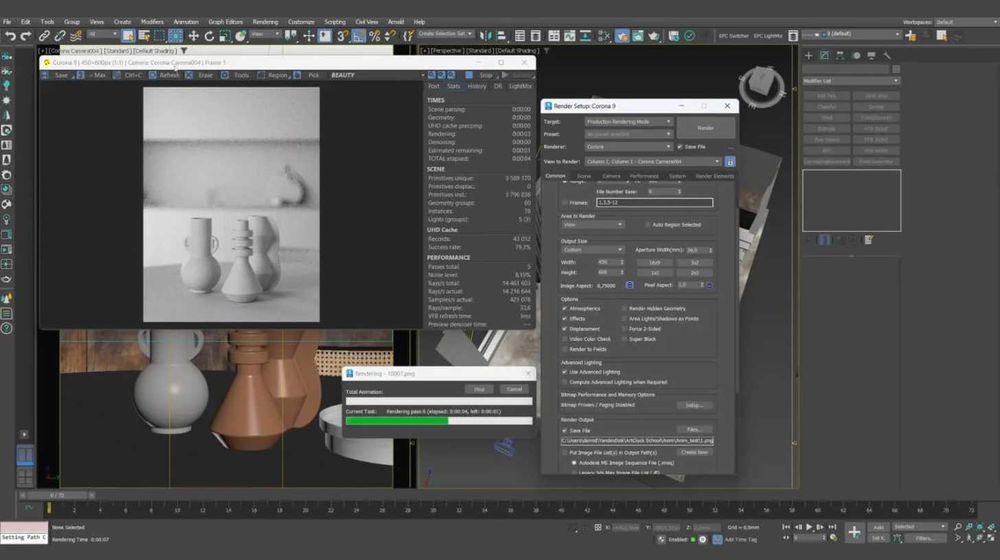Open the Rendering menu
Image resolution: width=1000 pixels, height=560 pixels.
265,22
